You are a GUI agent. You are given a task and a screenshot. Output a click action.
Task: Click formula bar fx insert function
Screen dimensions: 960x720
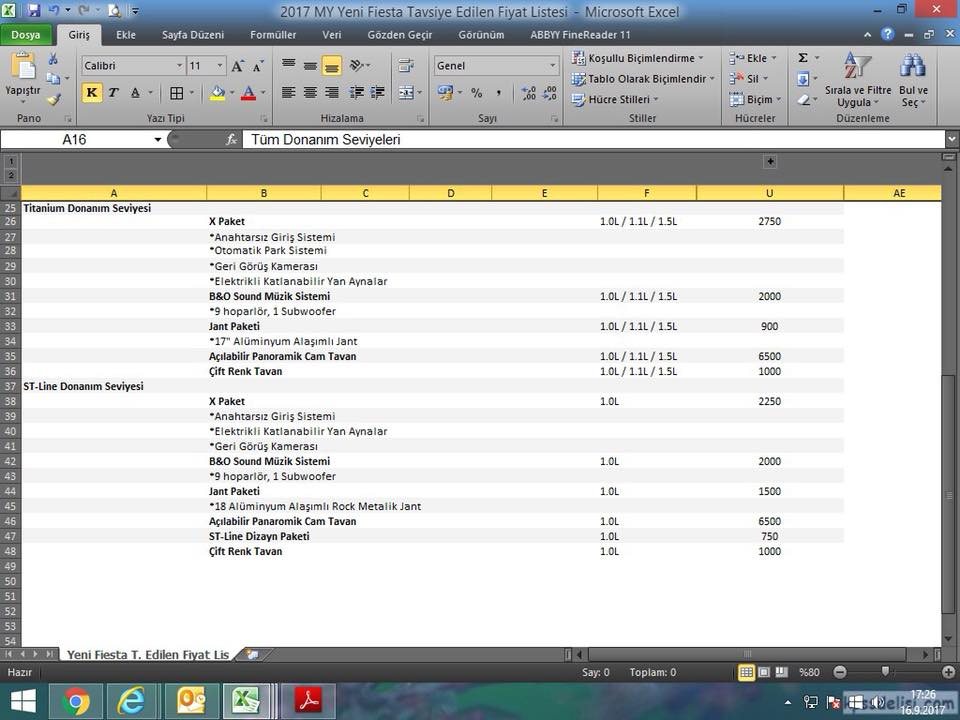click(x=231, y=140)
